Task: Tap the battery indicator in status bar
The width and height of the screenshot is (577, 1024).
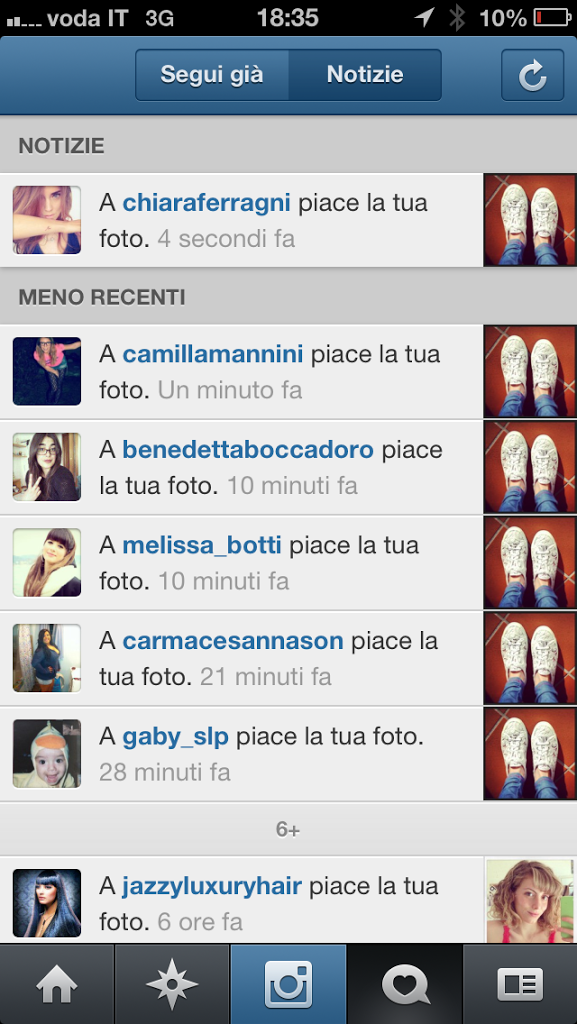Action: pyautogui.click(x=553, y=18)
